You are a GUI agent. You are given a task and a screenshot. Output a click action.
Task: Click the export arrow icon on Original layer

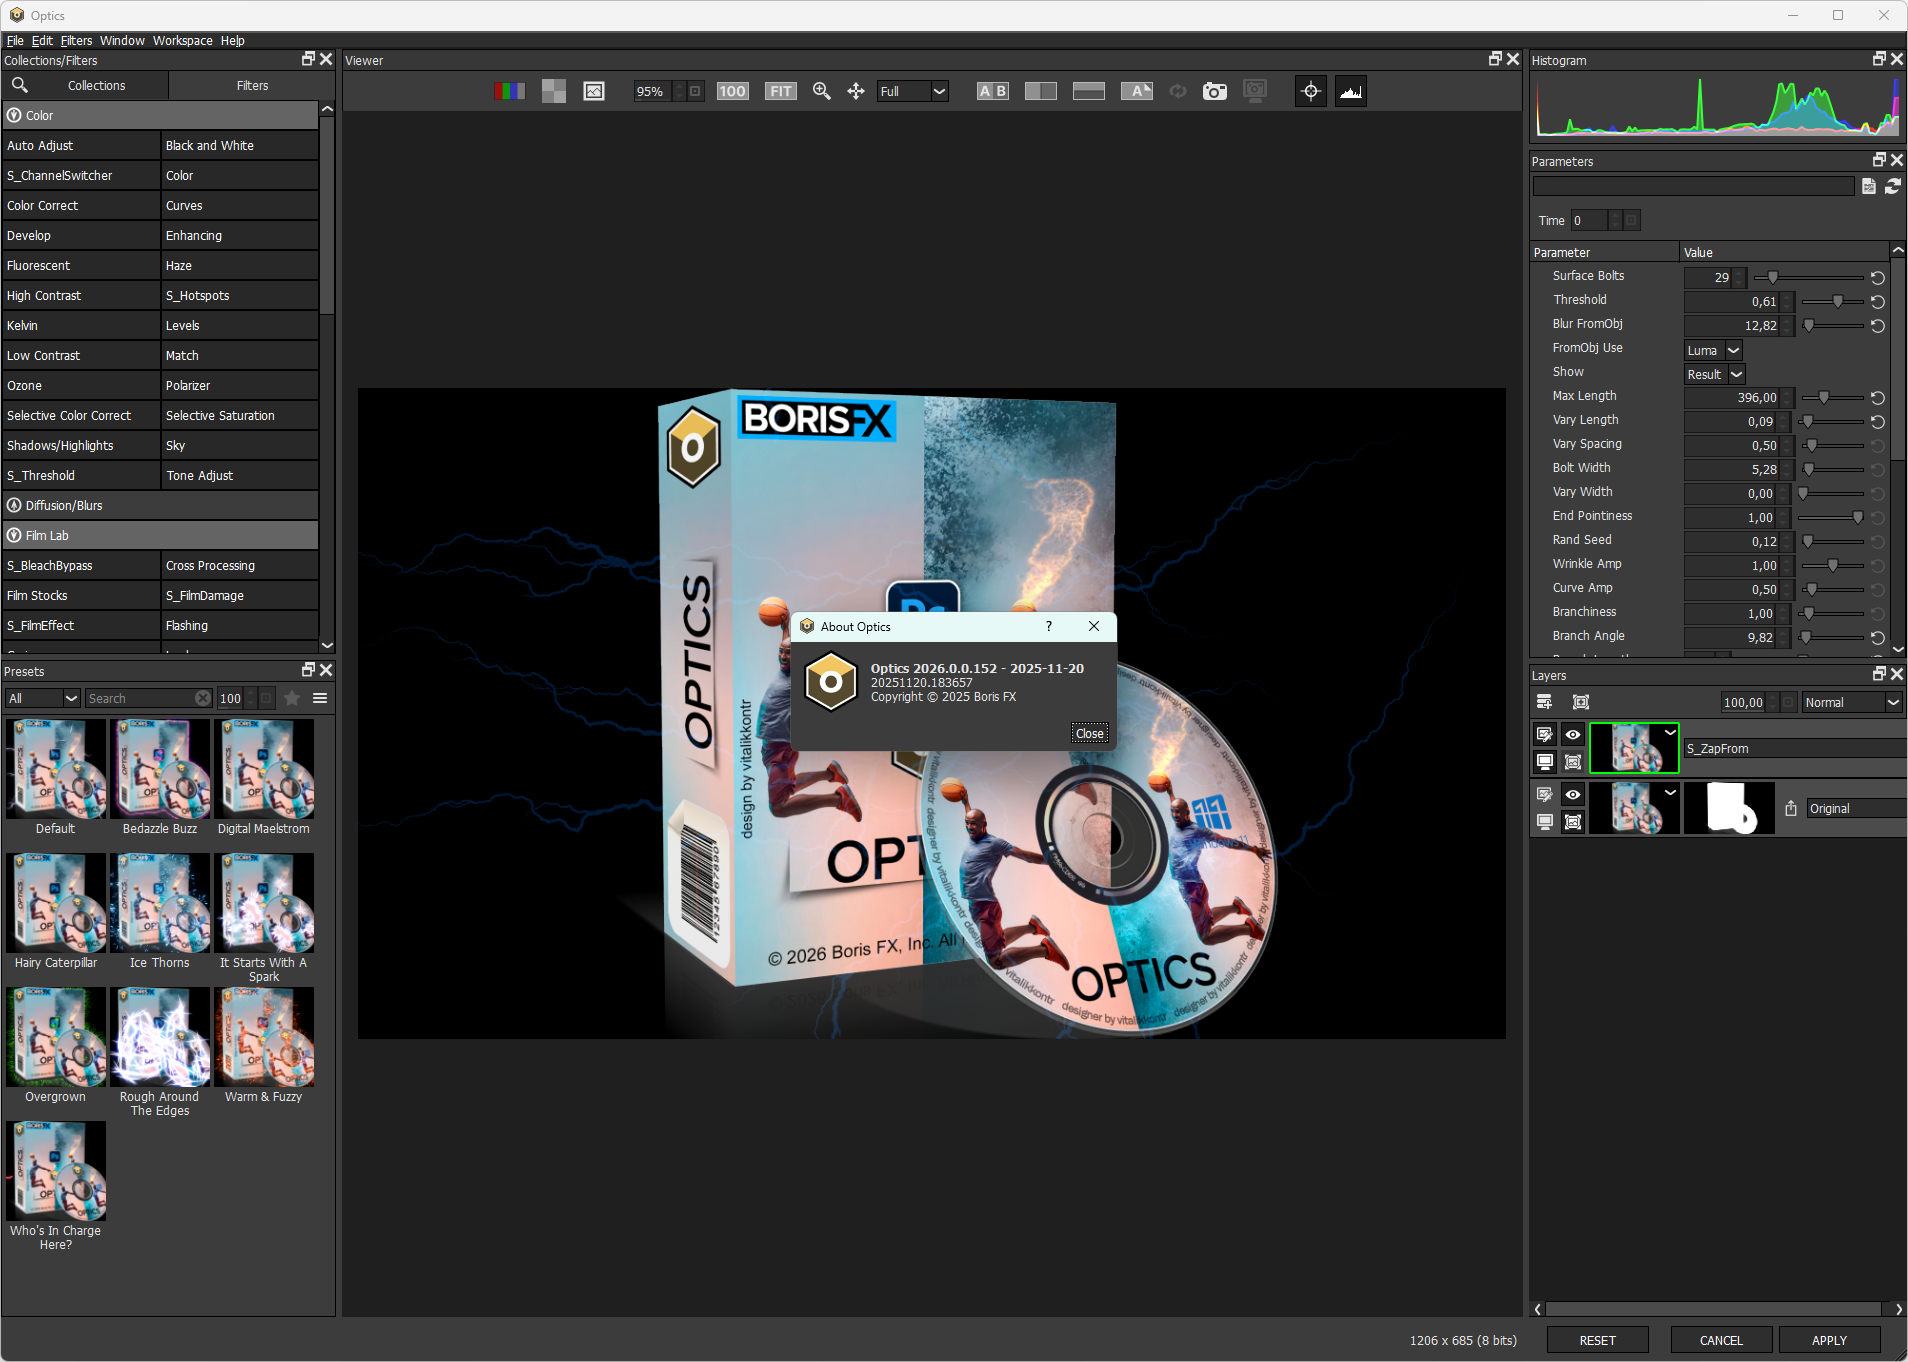[1791, 808]
